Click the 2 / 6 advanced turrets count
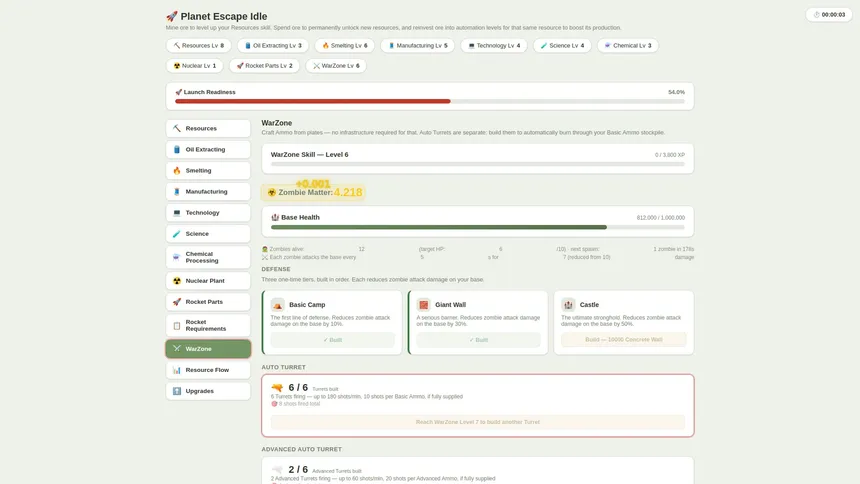 coord(298,470)
